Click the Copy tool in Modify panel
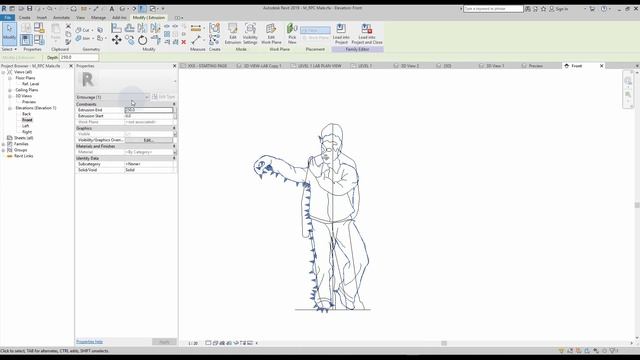The width and height of the screenshot is (640, 360). tap(129, 40)
